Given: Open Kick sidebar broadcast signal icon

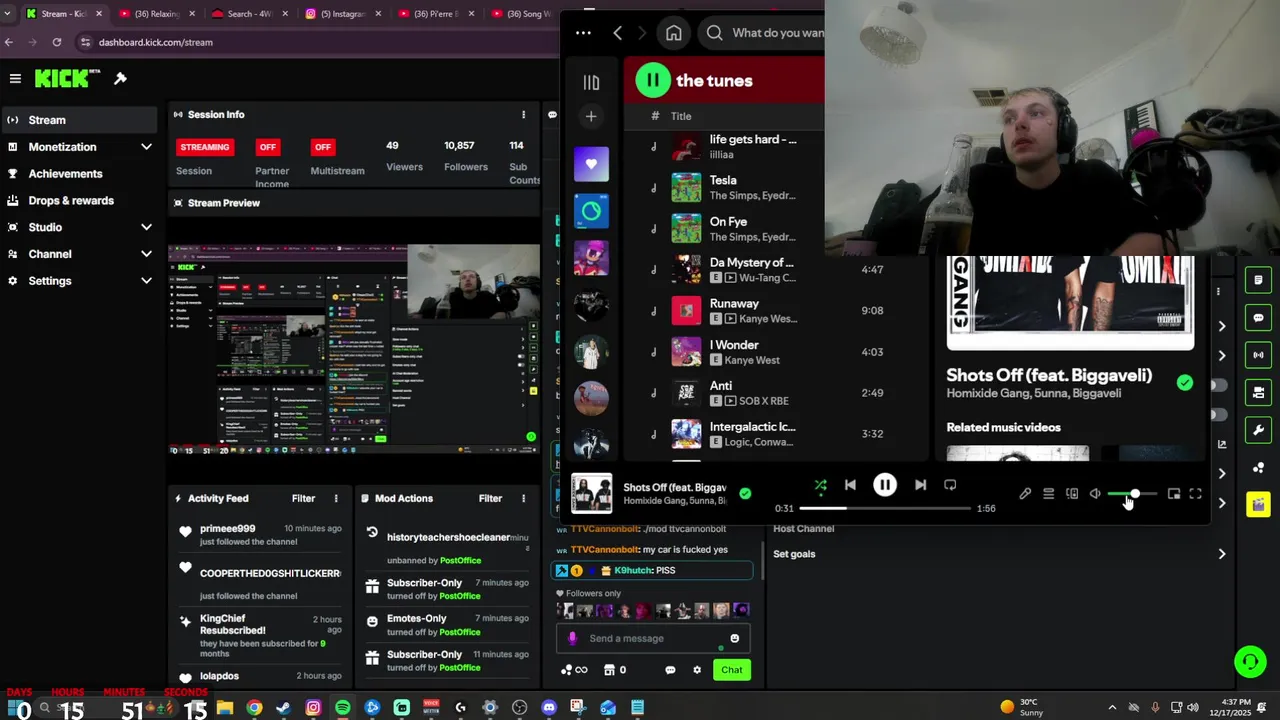Looking at the screenshot, I should [1258, 355].
